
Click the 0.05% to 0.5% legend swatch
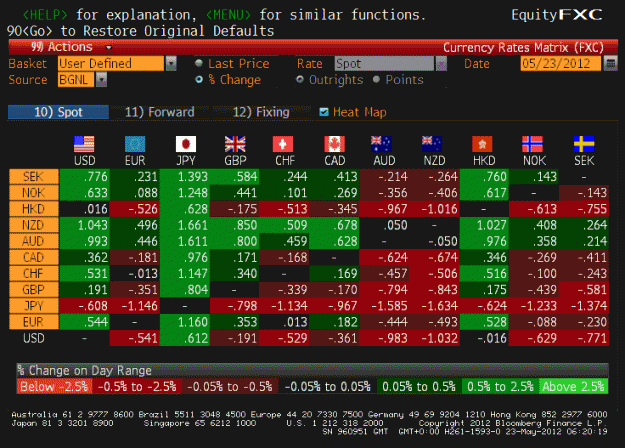pos(419,386)
